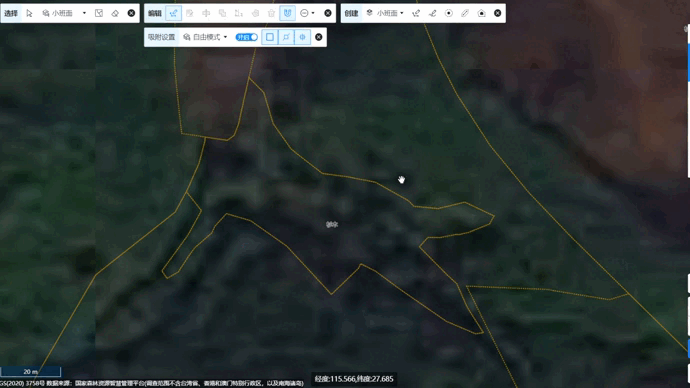Click the 创建 toolbar label
This screenshot has width=690, height=388.
point(351,13)
